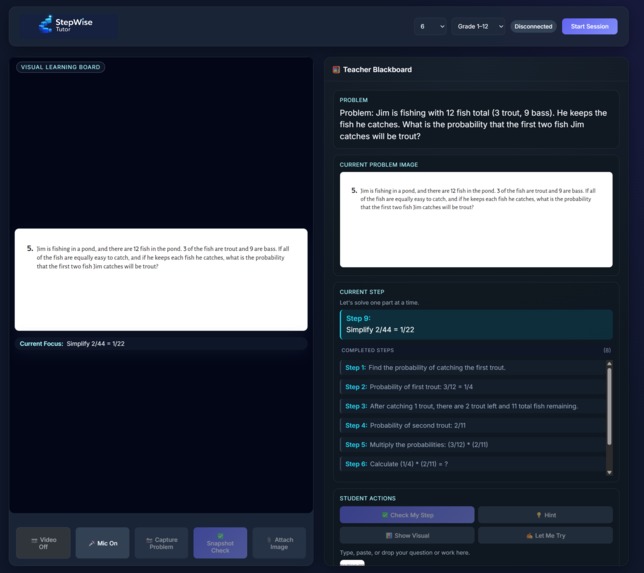
Task: Start a new tutoring session
Action: click(589, 26)
